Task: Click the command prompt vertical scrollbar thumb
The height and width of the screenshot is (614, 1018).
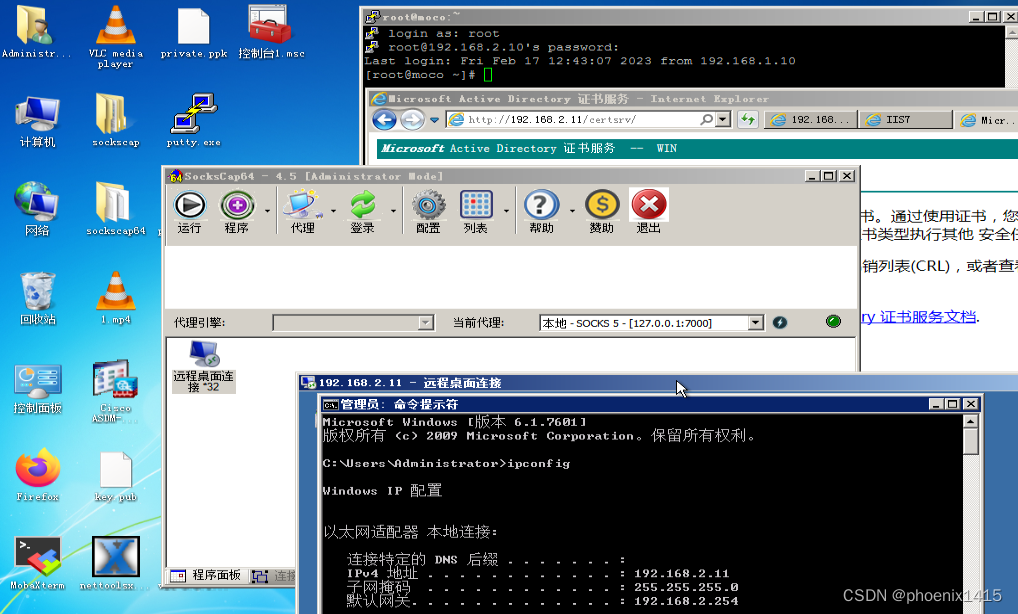Action: [x=971, y=442]
